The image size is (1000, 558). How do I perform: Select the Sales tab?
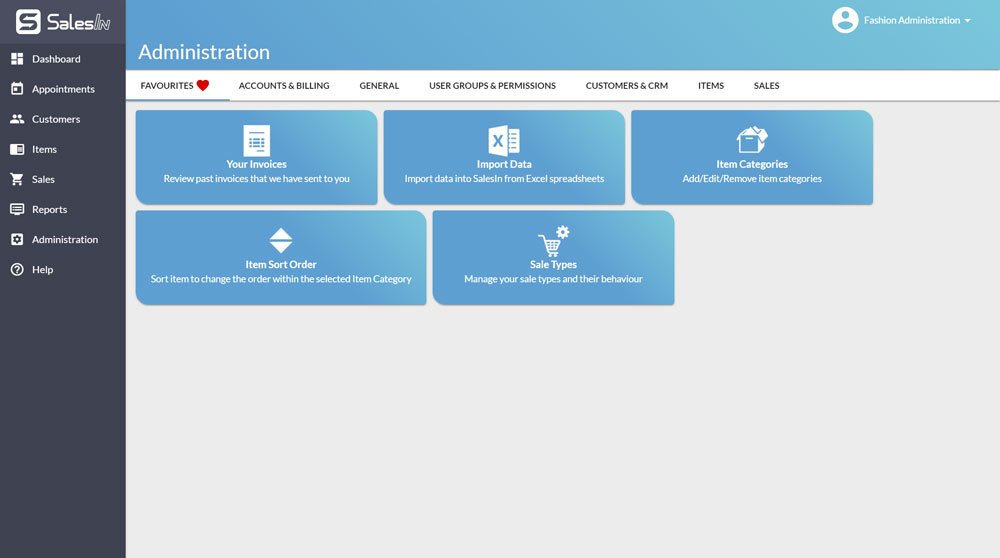coord(767,85)
